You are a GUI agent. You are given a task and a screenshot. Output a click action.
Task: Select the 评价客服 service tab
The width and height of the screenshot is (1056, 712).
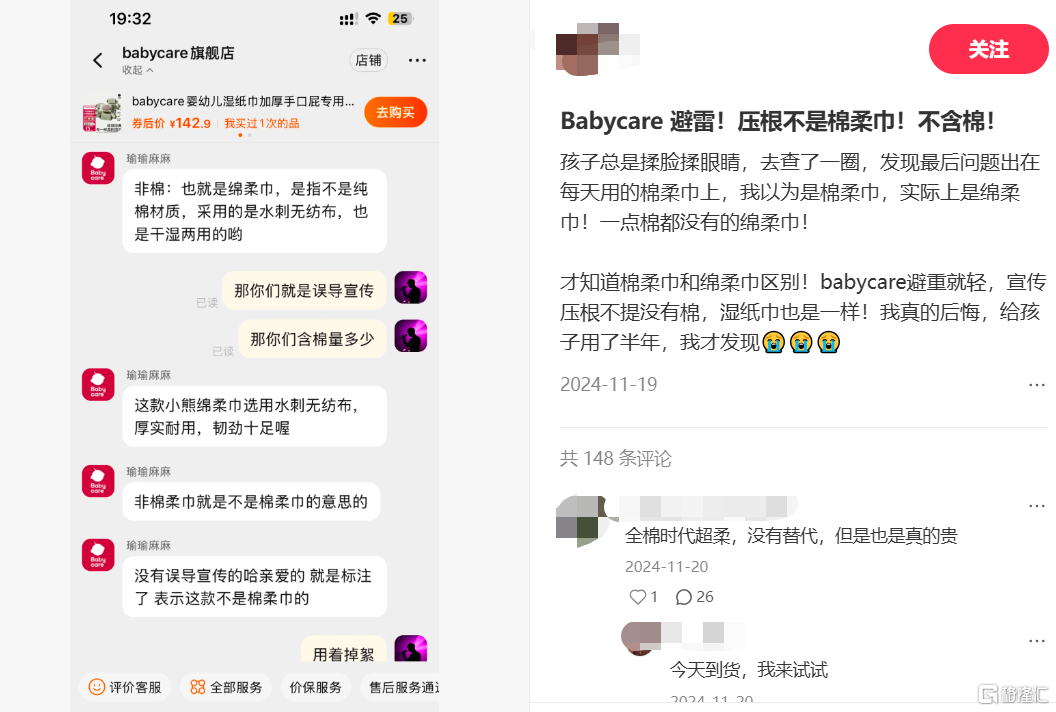point(125,687)
